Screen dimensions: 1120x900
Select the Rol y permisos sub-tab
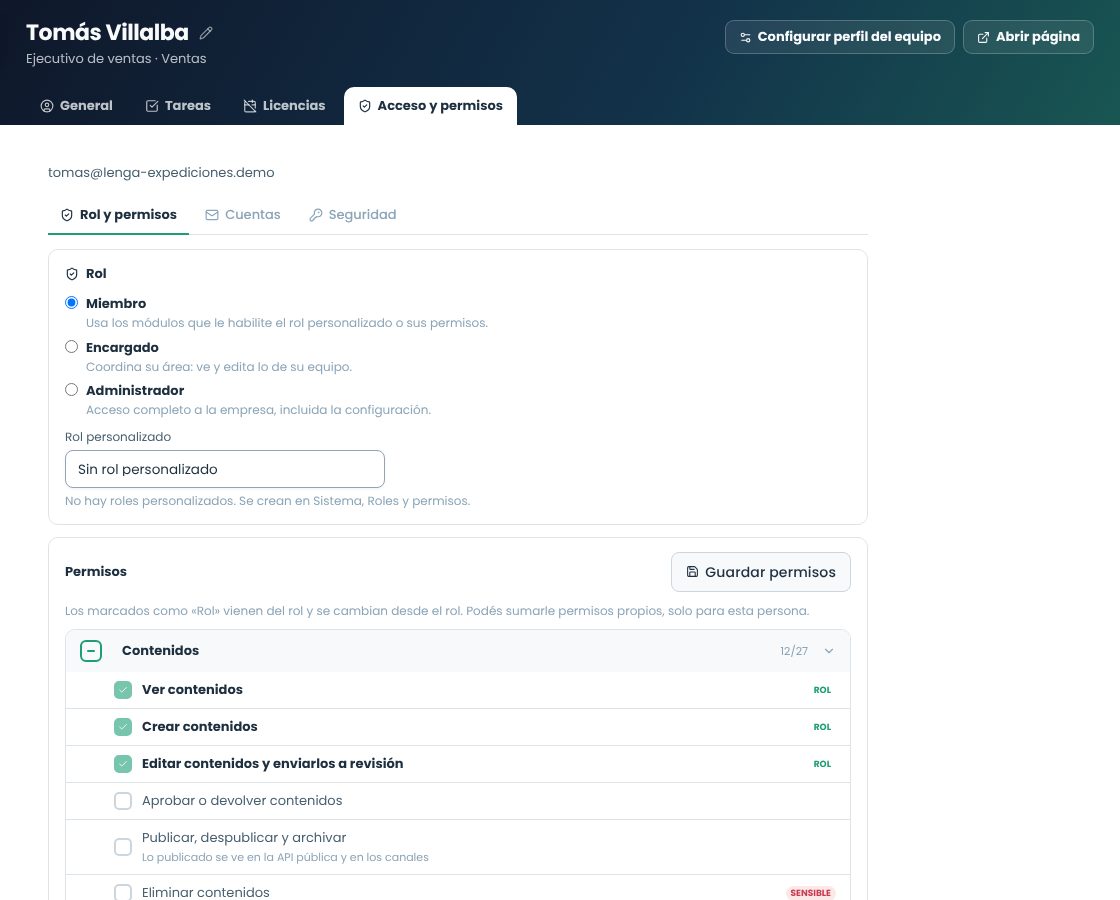pyautogui.click(x=119, y=215)
